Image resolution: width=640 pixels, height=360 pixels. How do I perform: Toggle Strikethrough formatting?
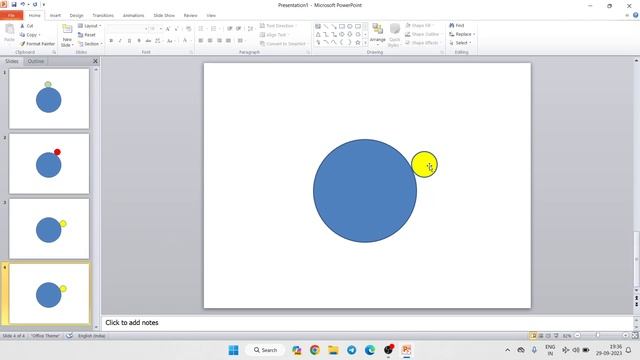pos(148,41)
